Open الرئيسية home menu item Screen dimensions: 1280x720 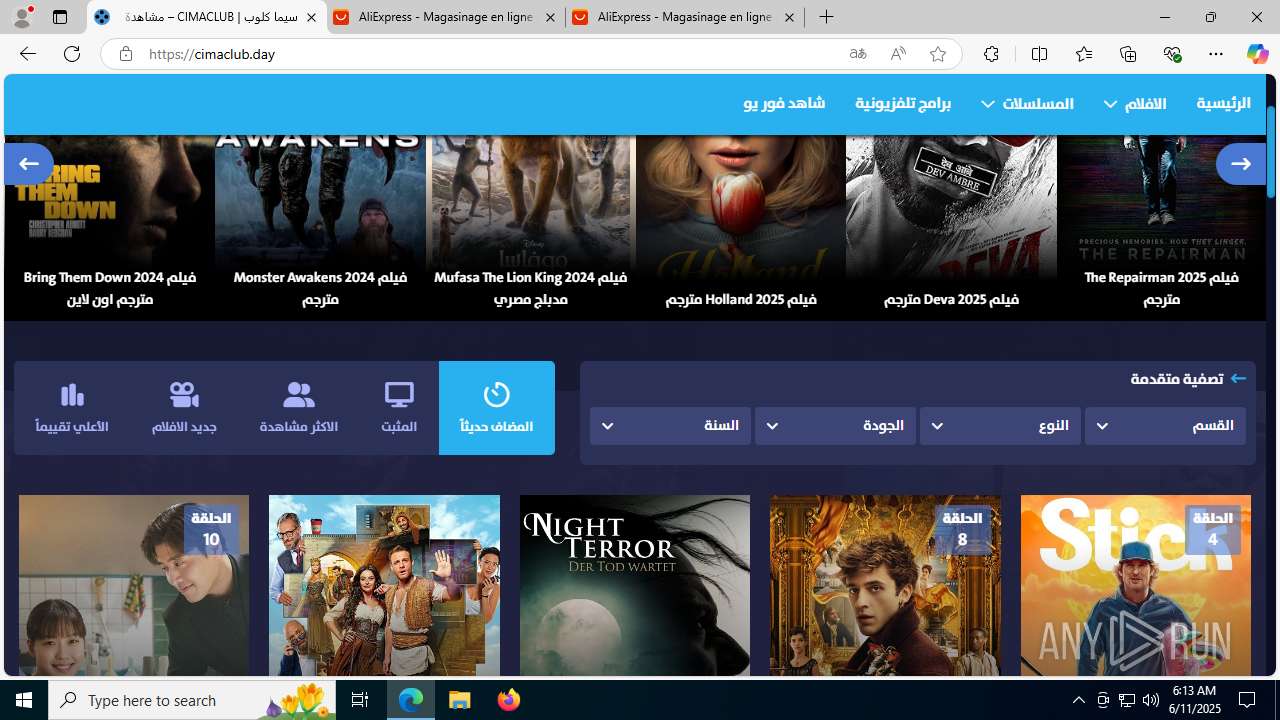tap(1223, 104)
